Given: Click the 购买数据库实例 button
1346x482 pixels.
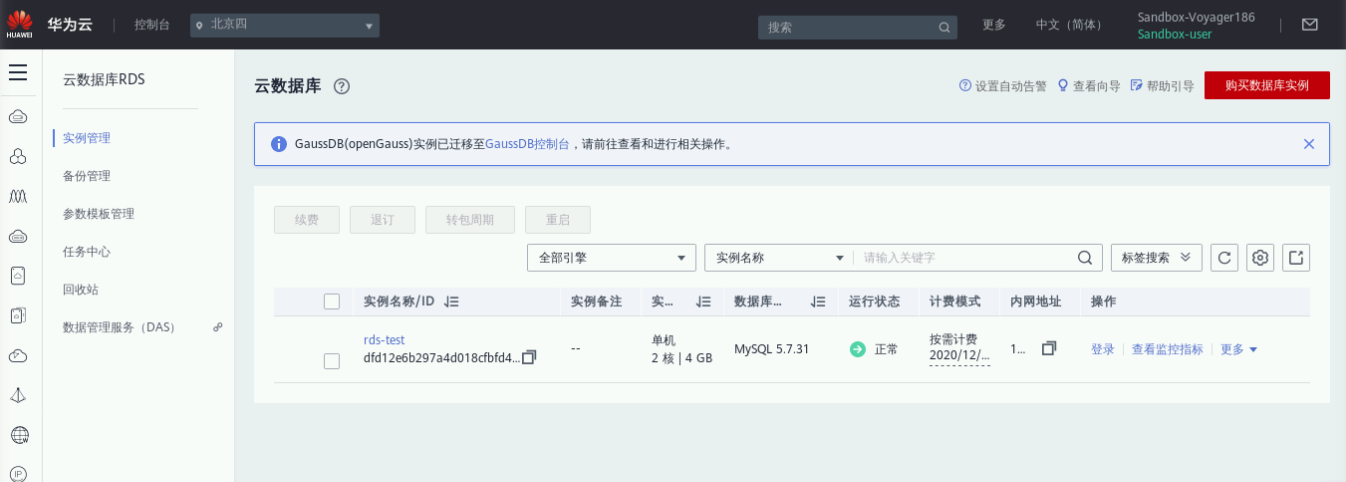Looking at the screenshot, I should (1267, 85).
